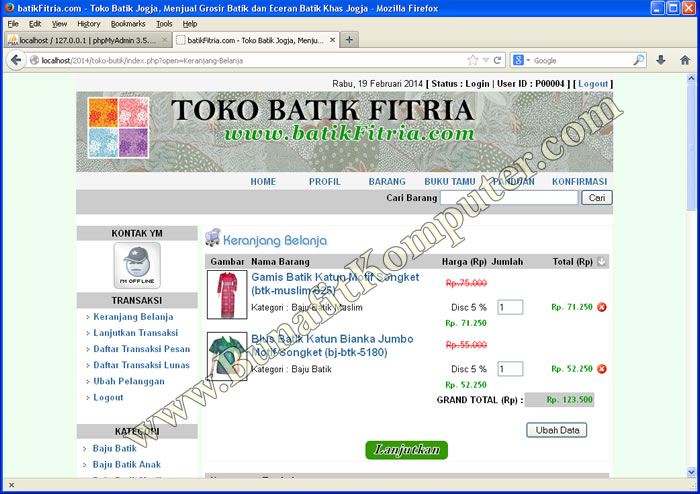The height and width of the screenshot is (494, 700).
Task: Click the Firefox icon in the title bar
Action: coord(9,8)
